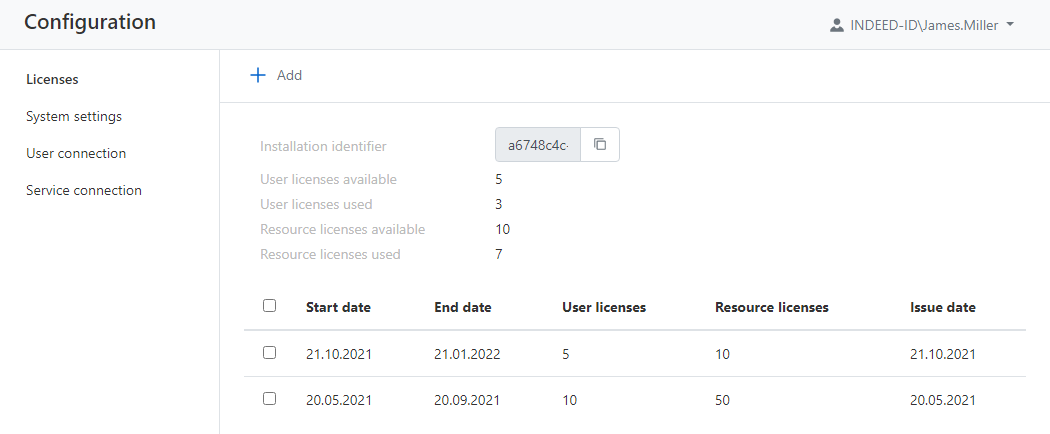Copy the installation identifier using the copy icon
The height and width of the screenshot is (434, 1050).
tap(600, 145)
